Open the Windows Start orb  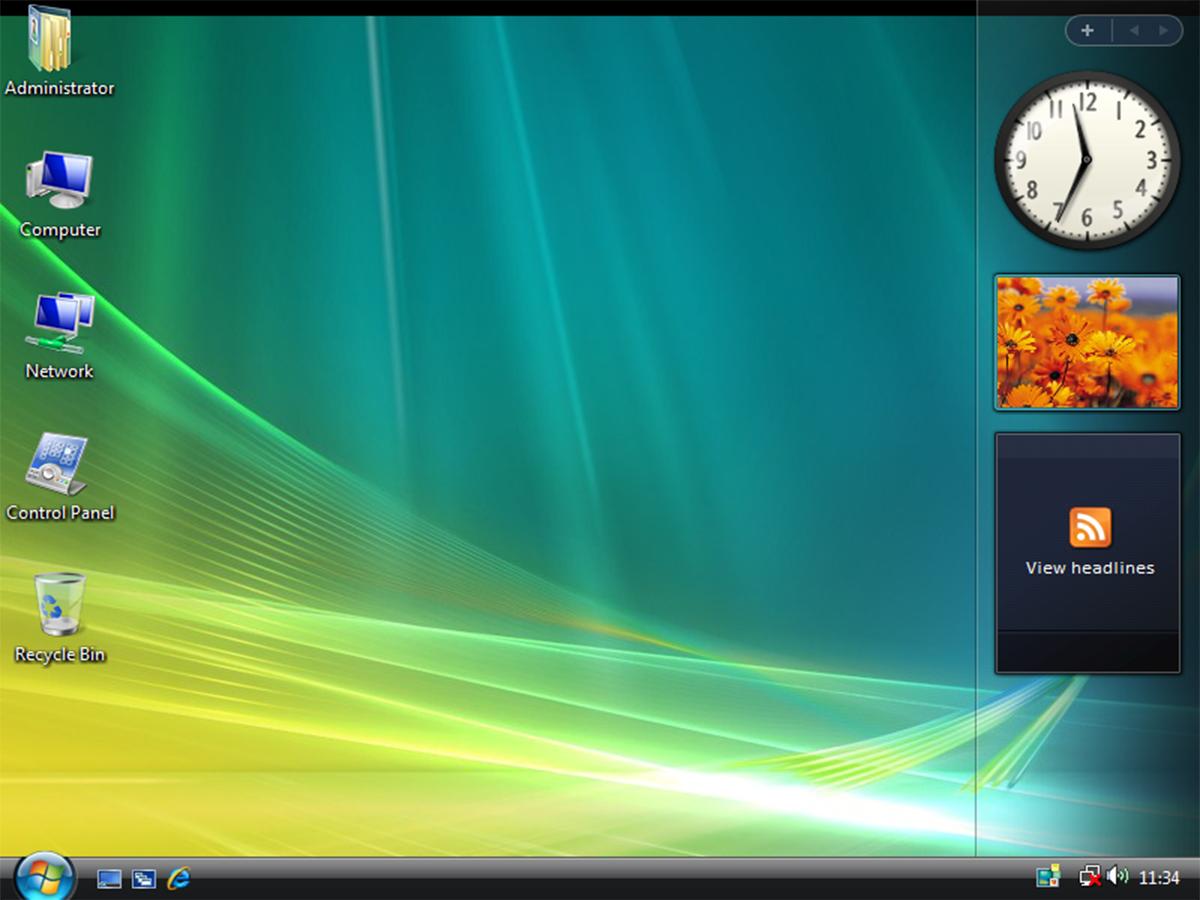45,877
